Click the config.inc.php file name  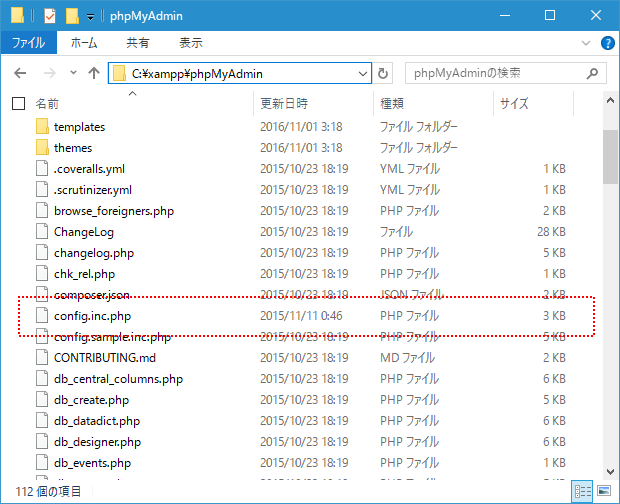click(x=93, y=316)
